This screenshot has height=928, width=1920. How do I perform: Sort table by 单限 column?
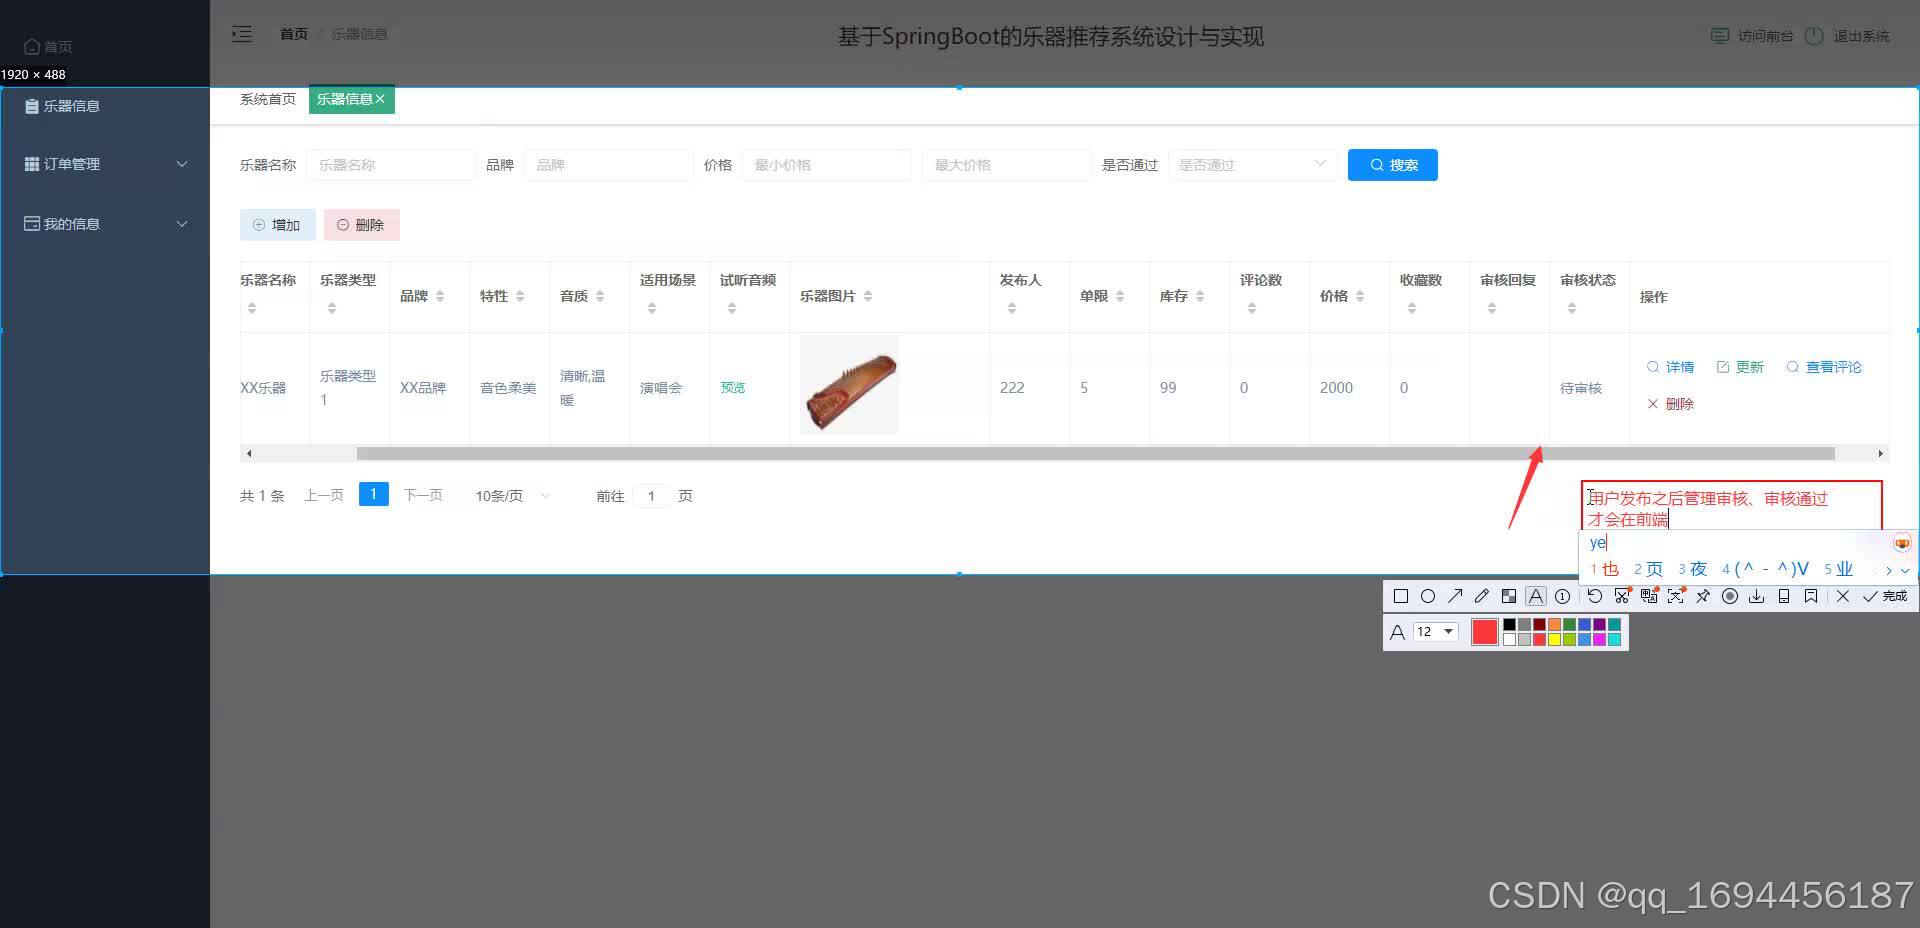point(1120,296)
